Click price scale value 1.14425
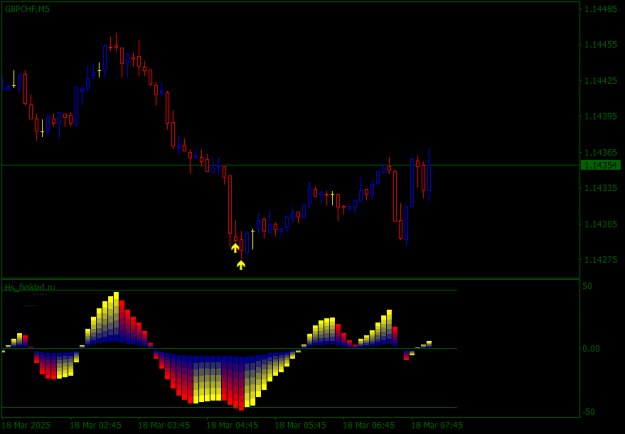Screen dimensions: 625x434 point(600,81)
